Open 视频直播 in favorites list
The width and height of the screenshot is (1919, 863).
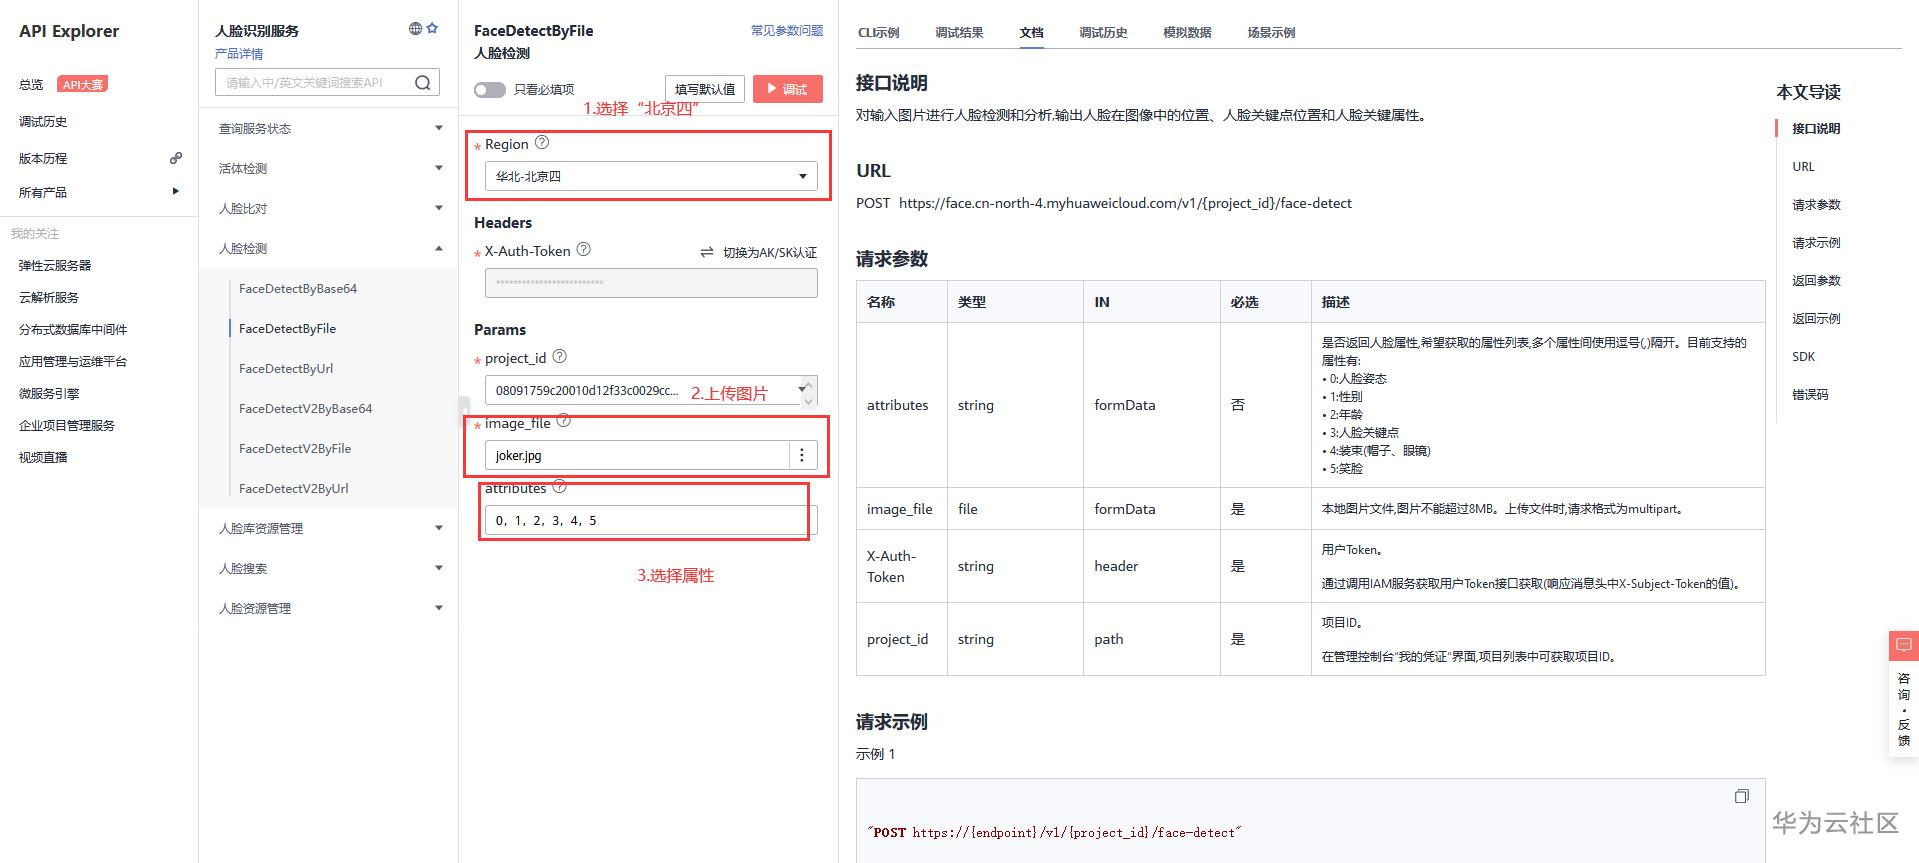click(43, 457)
